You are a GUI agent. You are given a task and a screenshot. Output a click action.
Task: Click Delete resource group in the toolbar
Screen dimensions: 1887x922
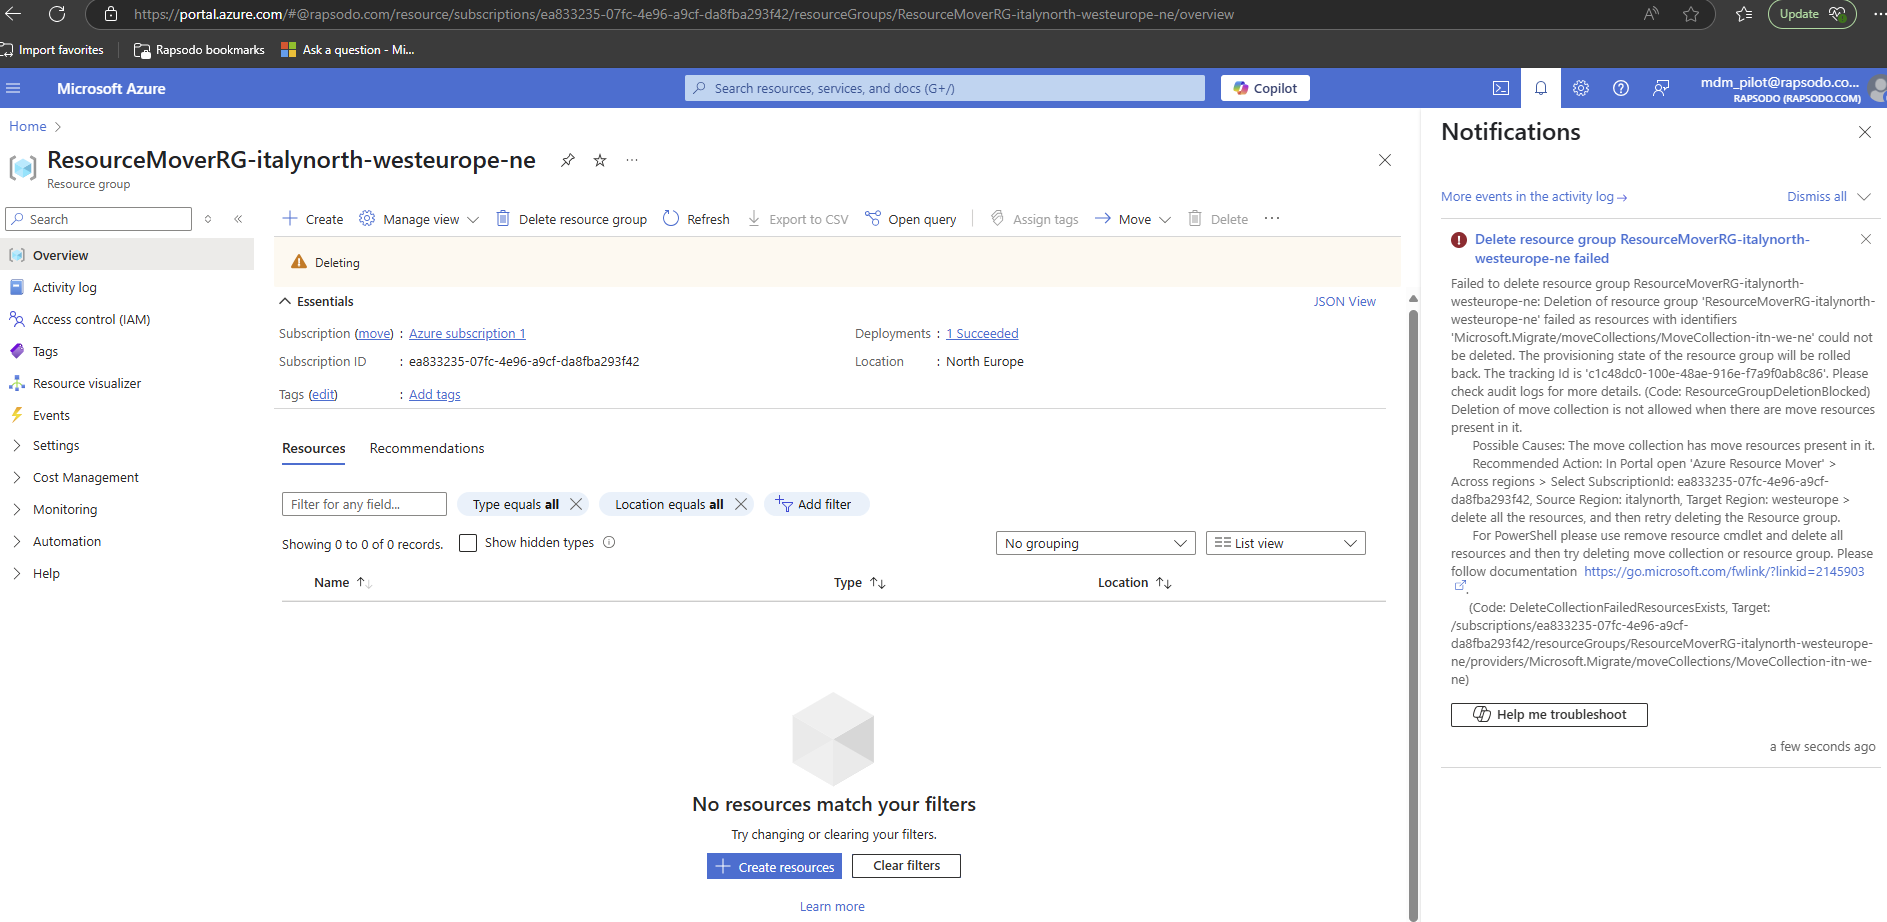pyautogui.click(x=572, y=219)
